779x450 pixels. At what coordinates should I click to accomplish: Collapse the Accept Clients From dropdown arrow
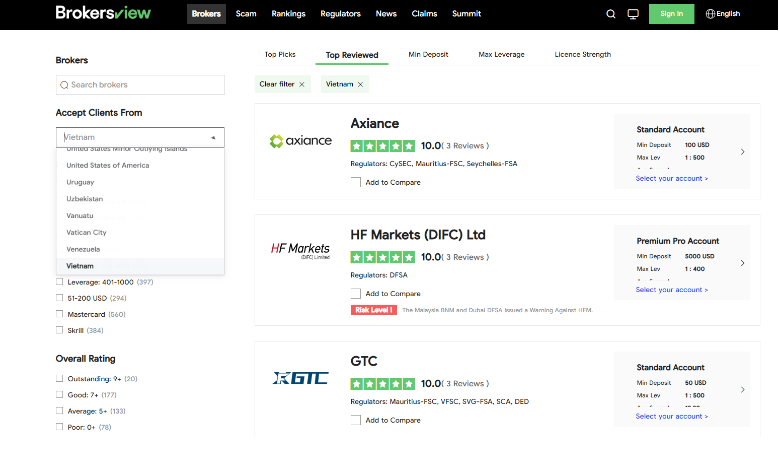(x=213, y=138)
